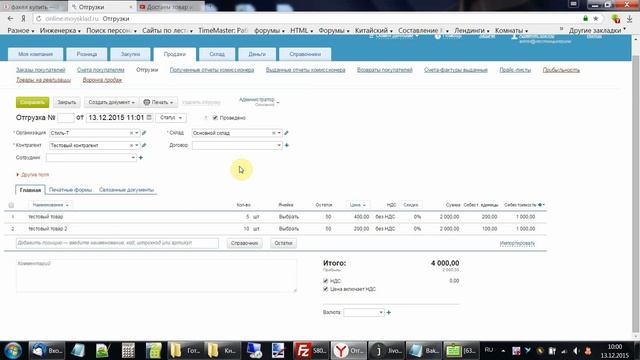Switch to the Закупки main tab

[131, 54]
